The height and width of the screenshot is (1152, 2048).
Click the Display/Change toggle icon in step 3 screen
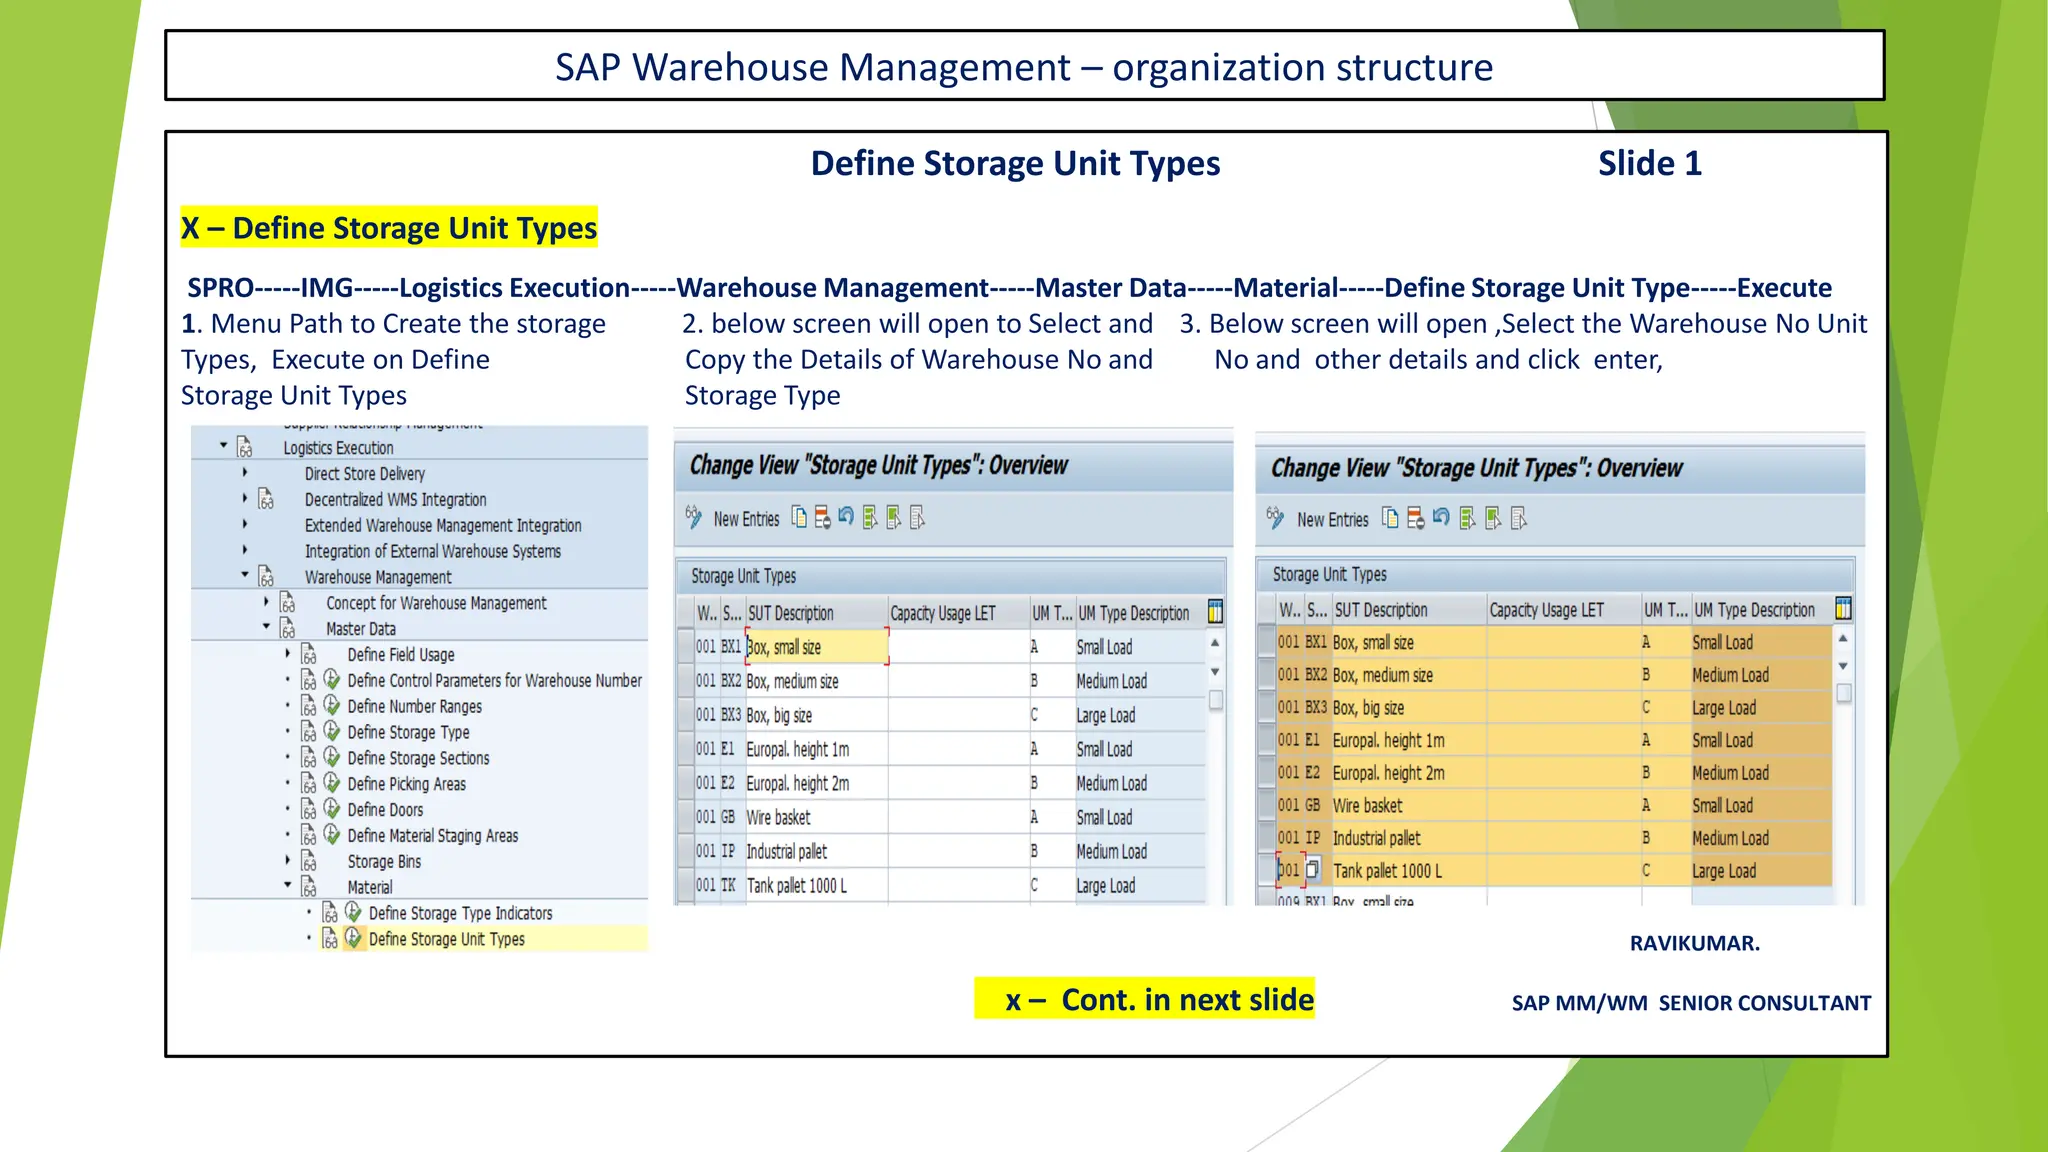1275,518
